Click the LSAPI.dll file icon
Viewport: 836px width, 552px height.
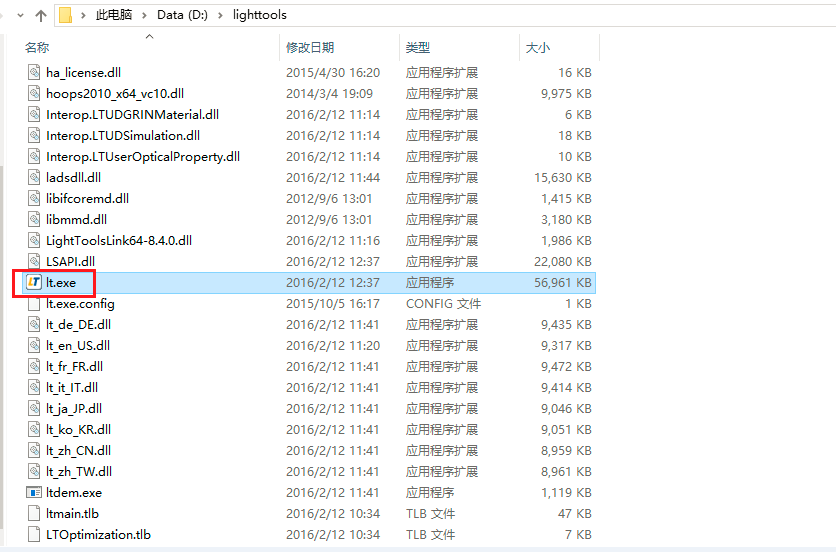pos(34,261)
